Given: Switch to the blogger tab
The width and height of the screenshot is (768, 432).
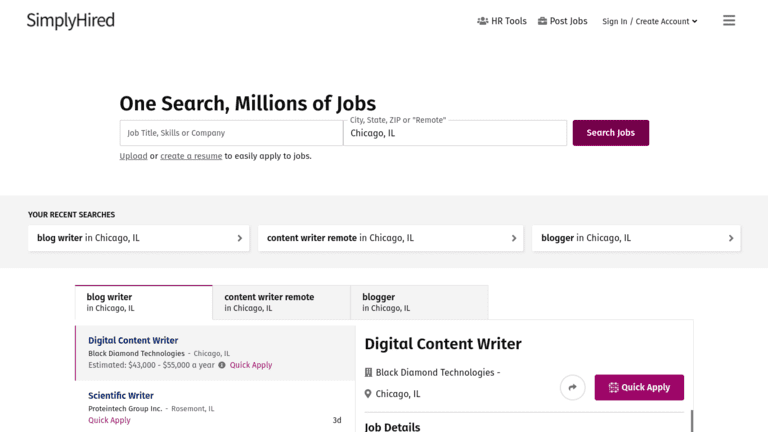Looking at the screenshot, I should (419, 302).
